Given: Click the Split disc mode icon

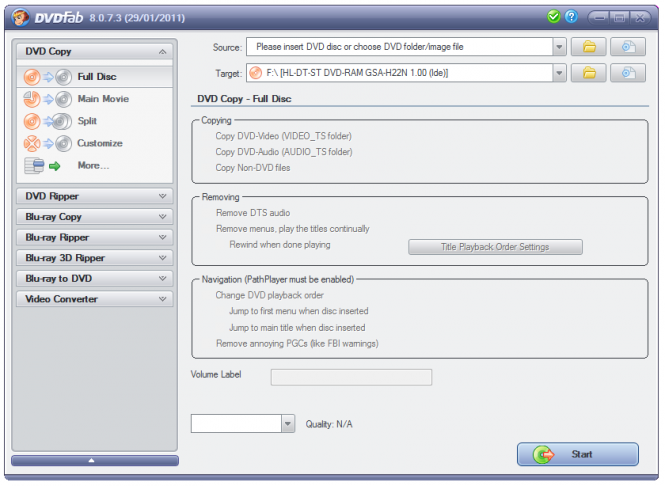Looking at the screenshot, I should tap(48, 121).
